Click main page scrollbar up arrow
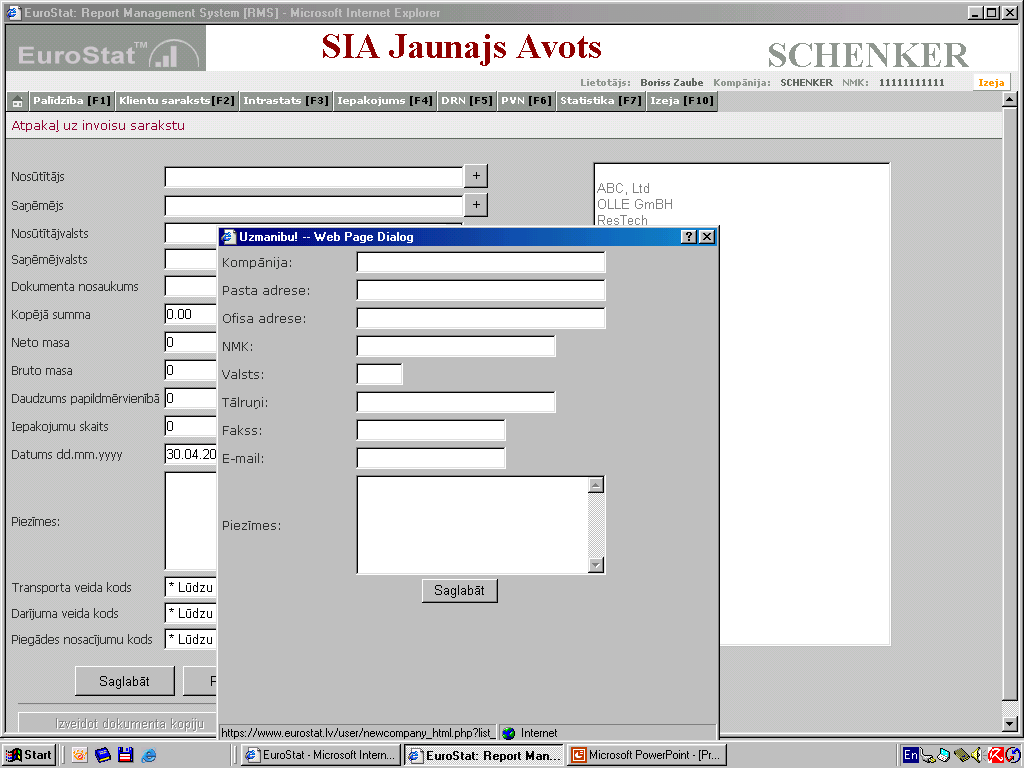The height and width of the screenshot is (768, 1024). (1009, 100)
